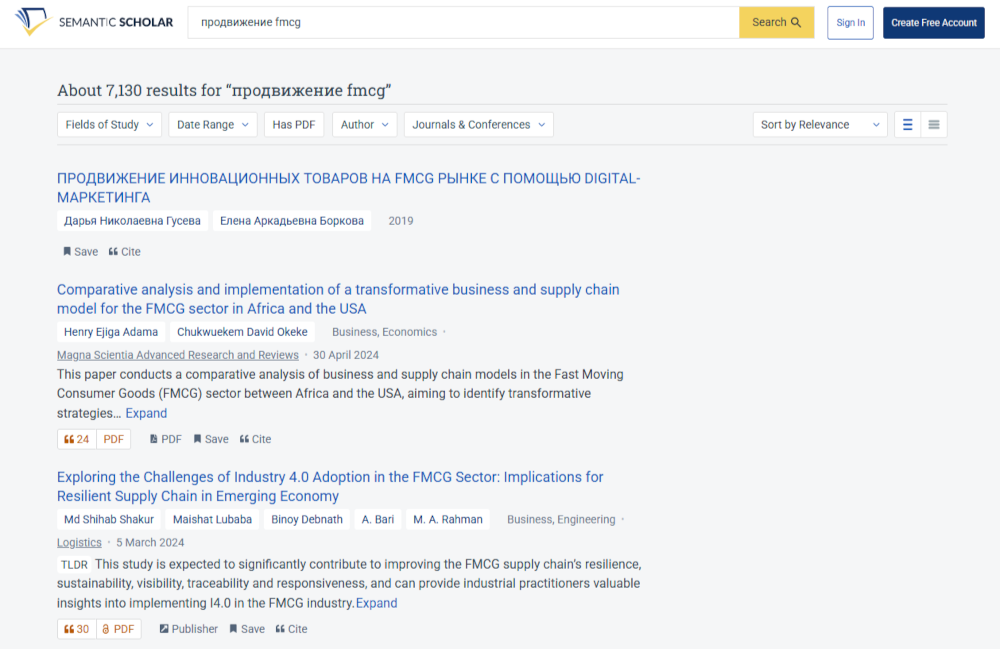1000x649 pixels.
Task: Click the Semantic Scholar logo
Action: (x=95, y=22)
